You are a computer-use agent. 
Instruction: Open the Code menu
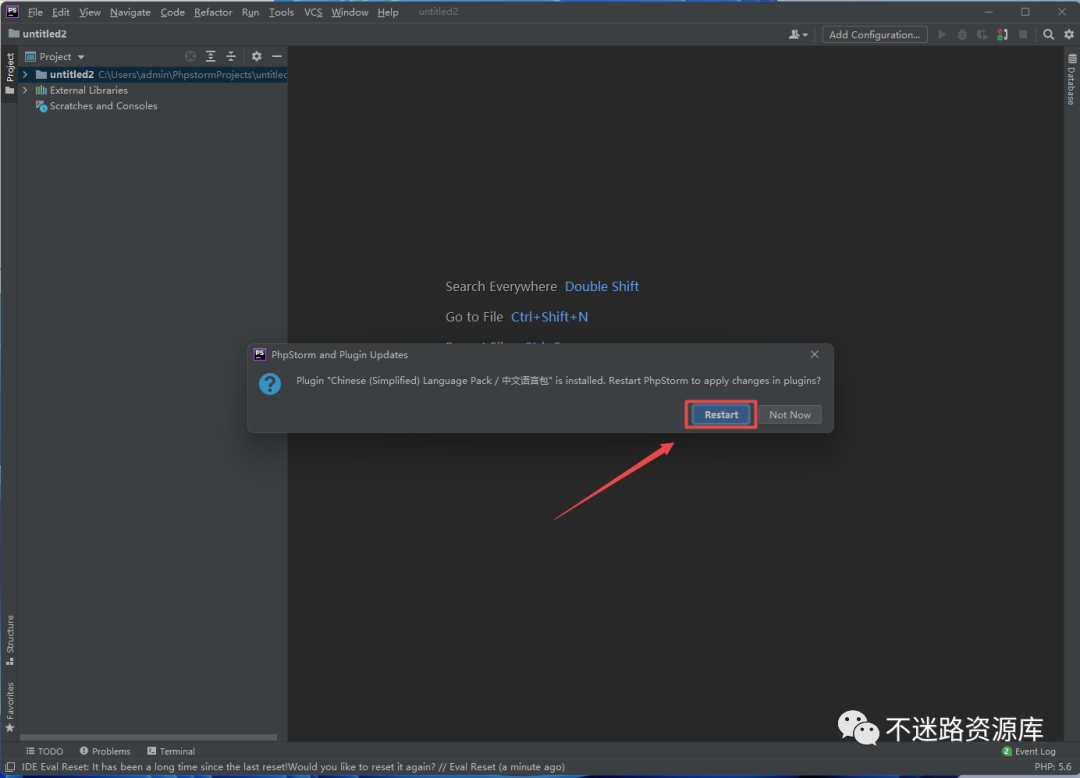[x=172, y=12]
